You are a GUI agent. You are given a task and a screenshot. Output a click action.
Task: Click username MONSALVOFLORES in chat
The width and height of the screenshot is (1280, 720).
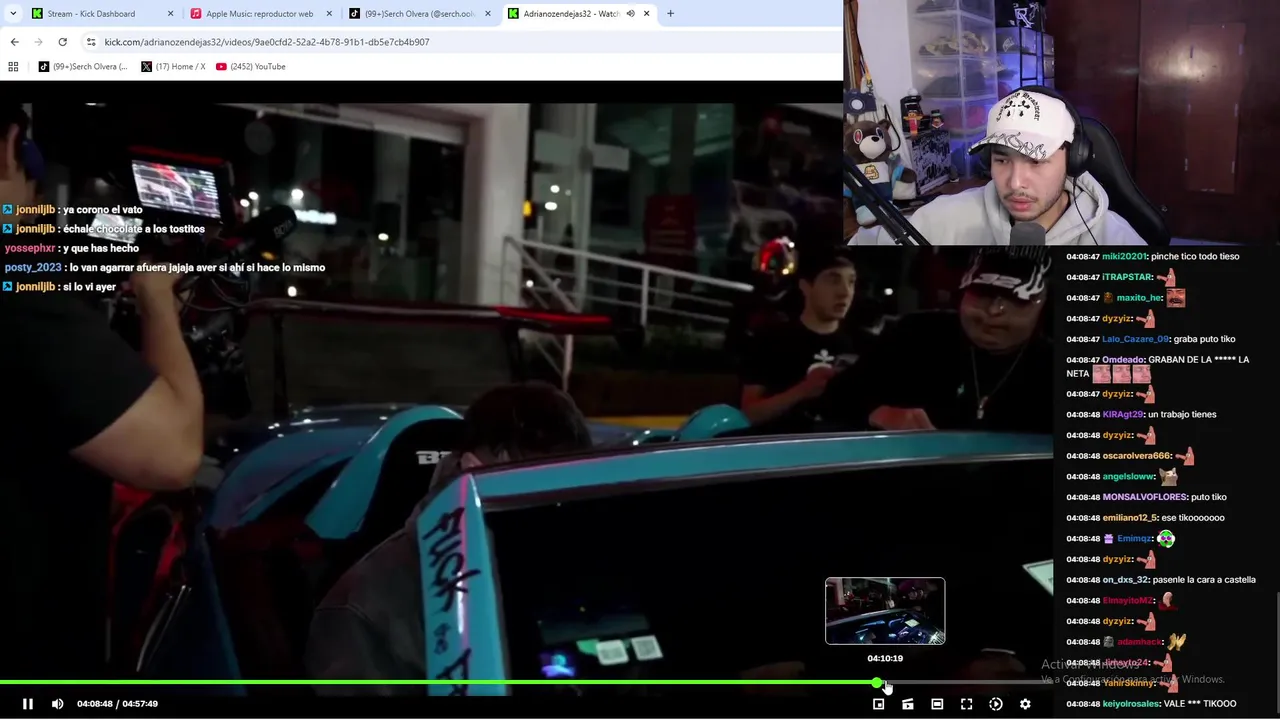click(x=1144, y=497)
